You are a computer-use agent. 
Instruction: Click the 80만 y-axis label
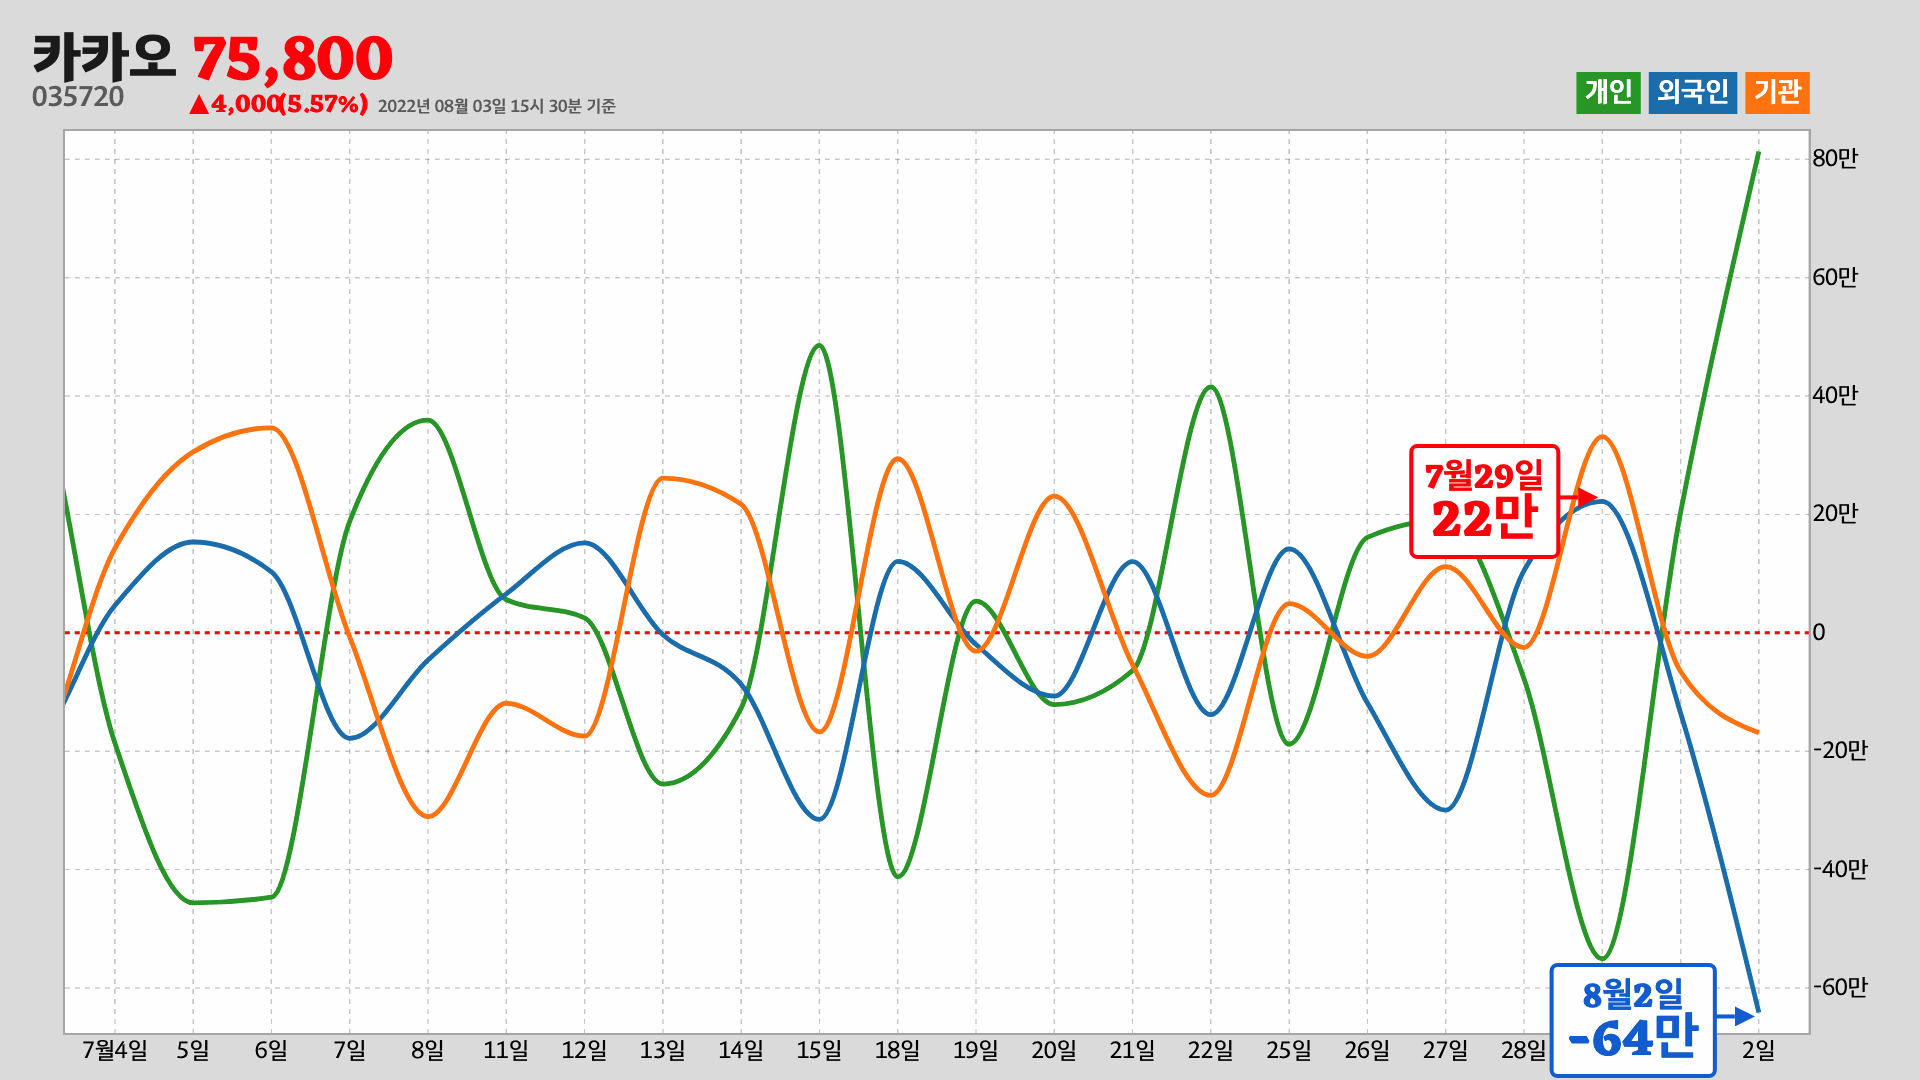[x=1835, y=159]
